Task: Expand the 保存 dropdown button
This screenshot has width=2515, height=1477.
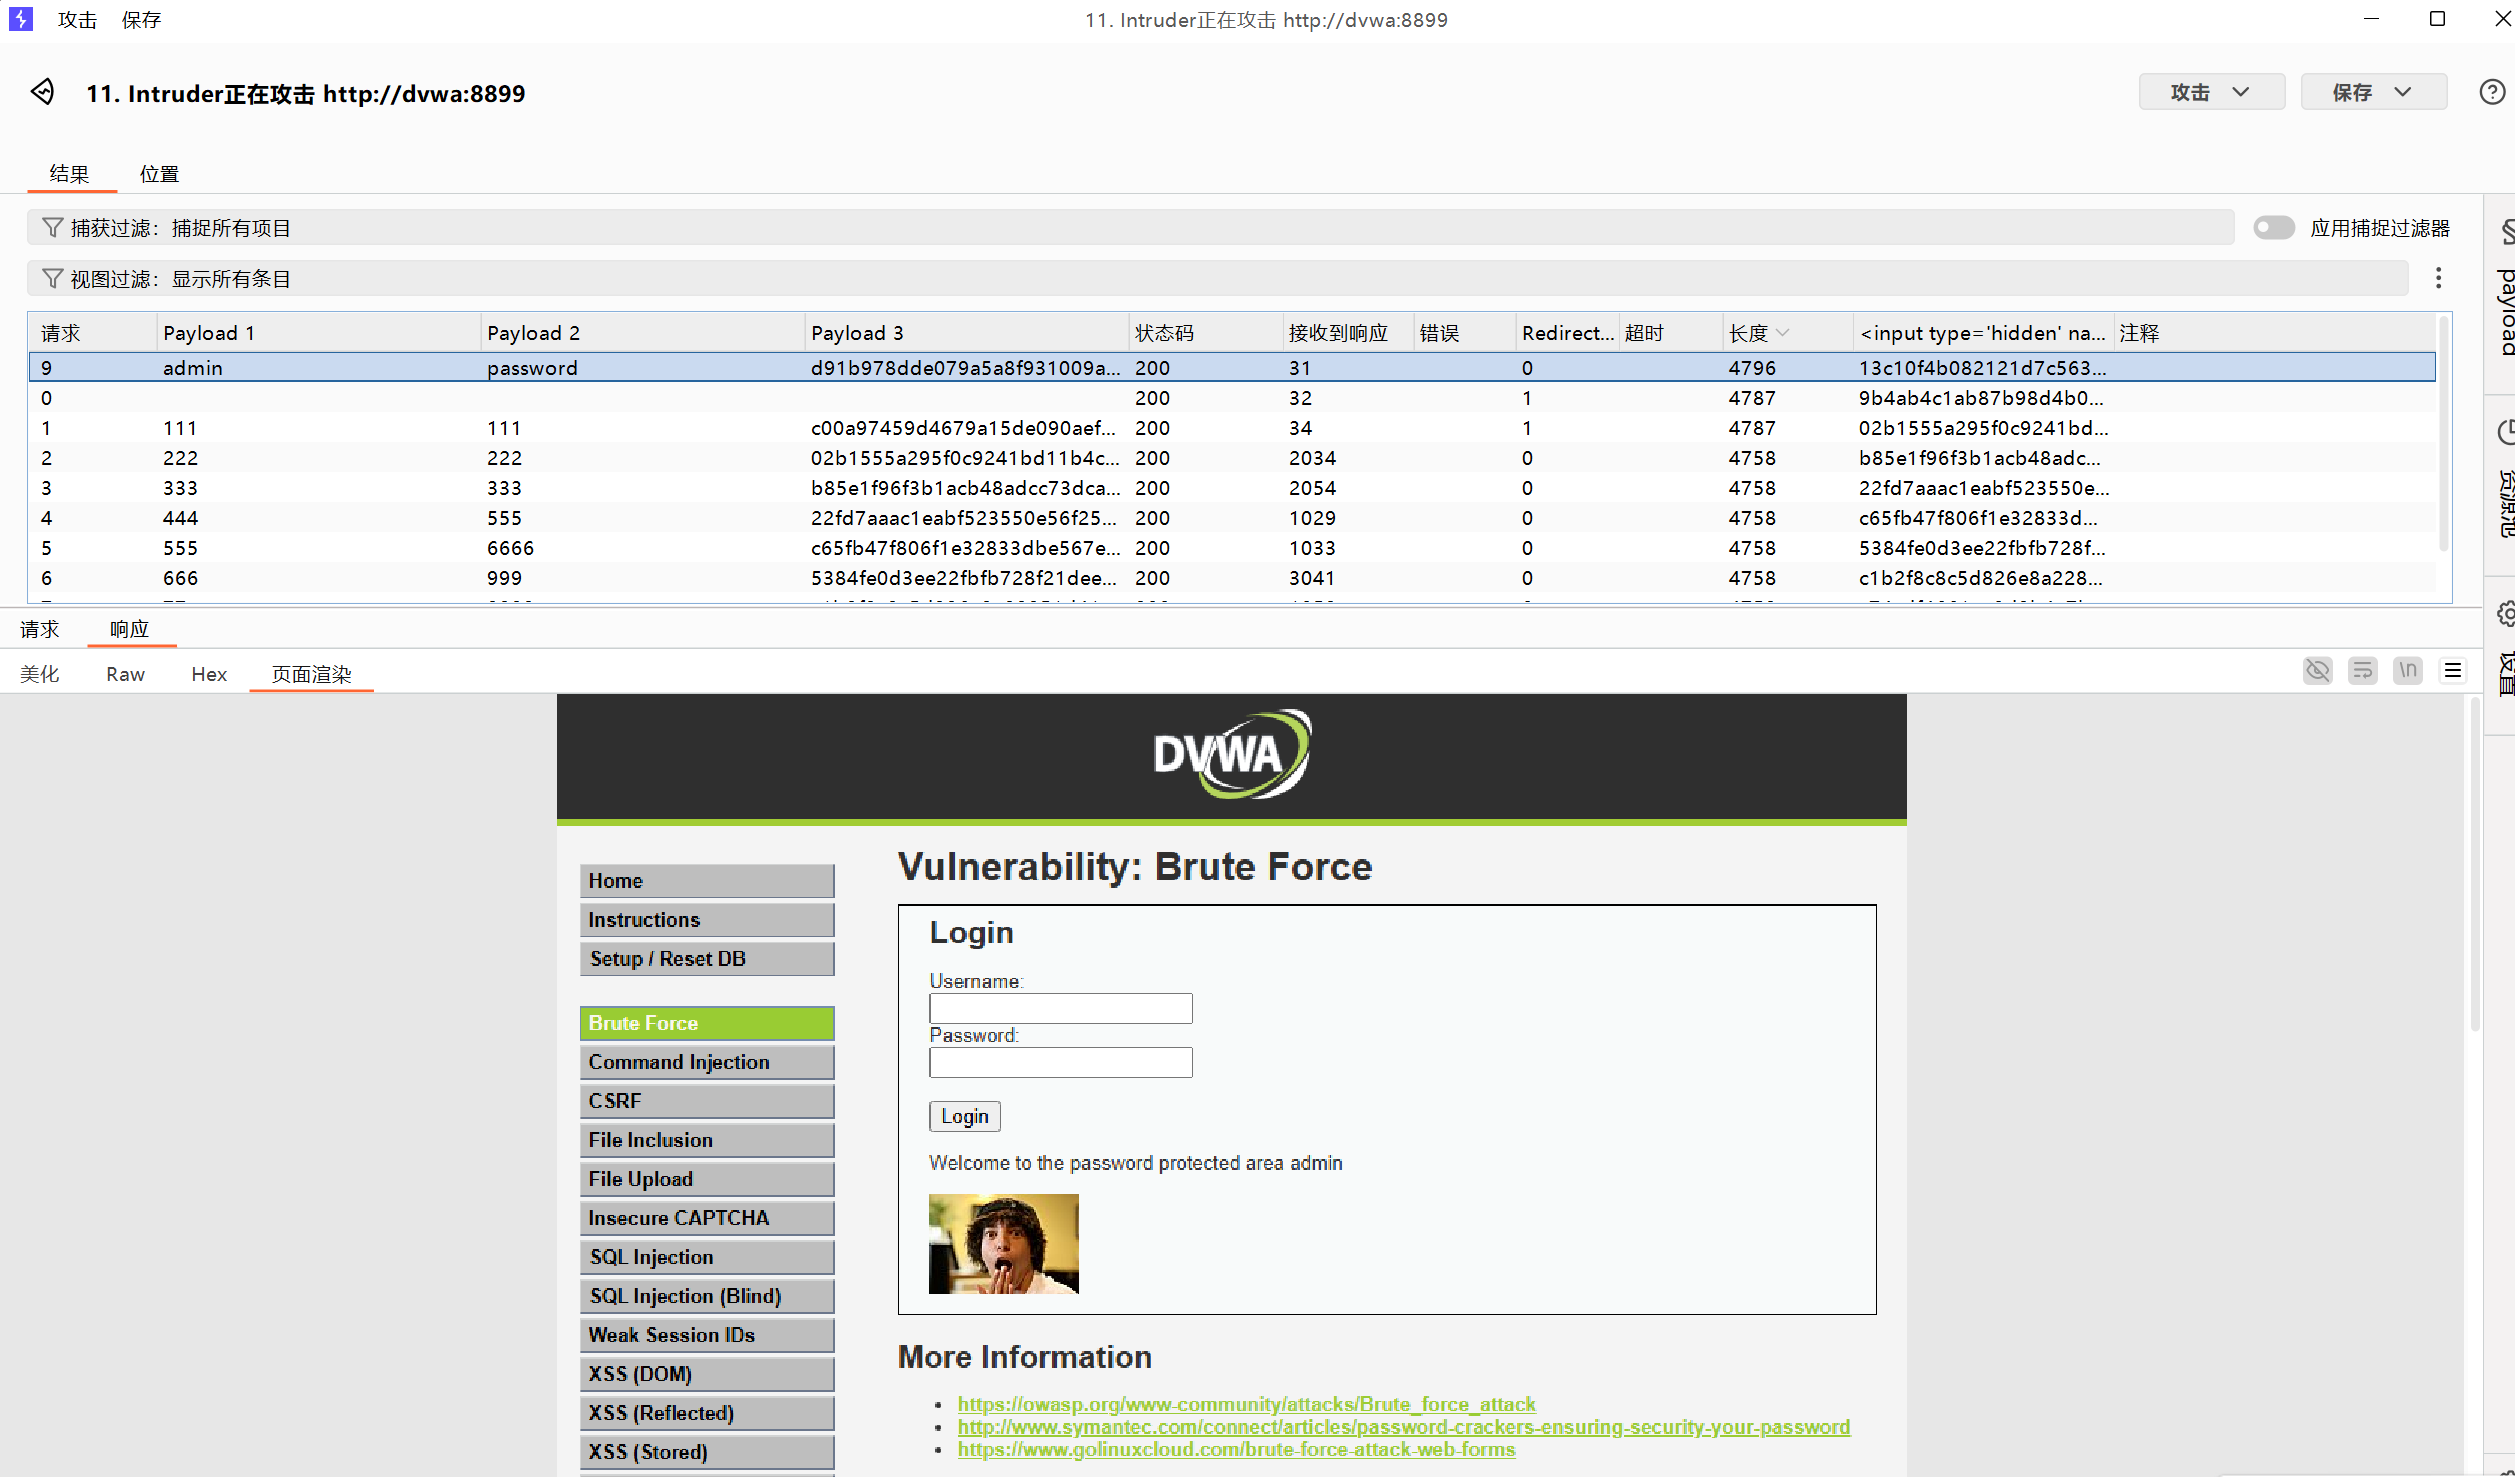Action: coord(2372,92)
